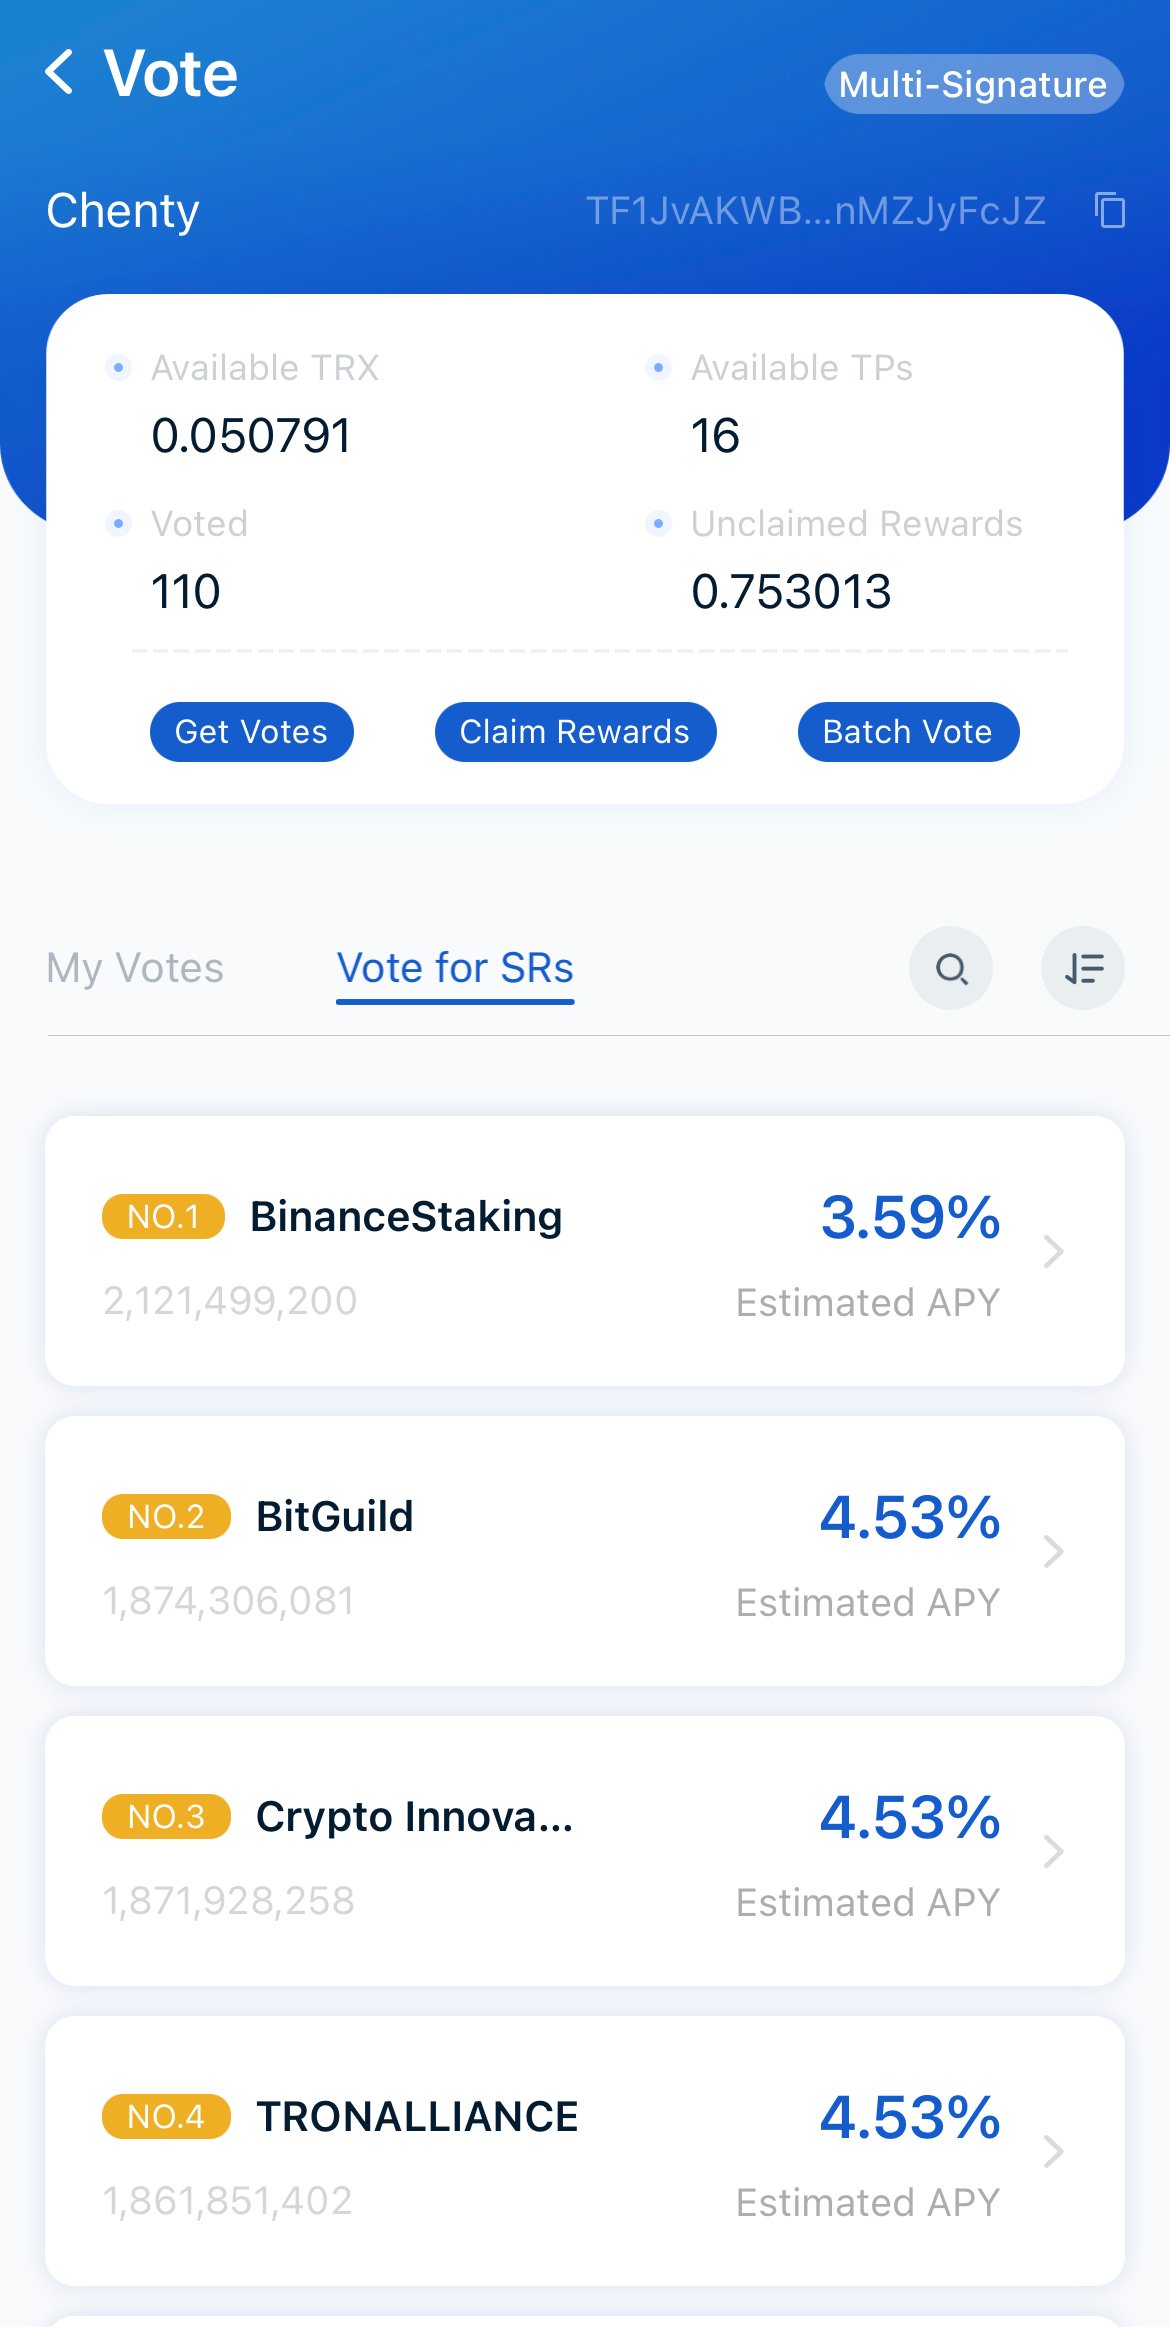
Task: Tap the info dot beside Available TRX
Action: coord(118,368)
